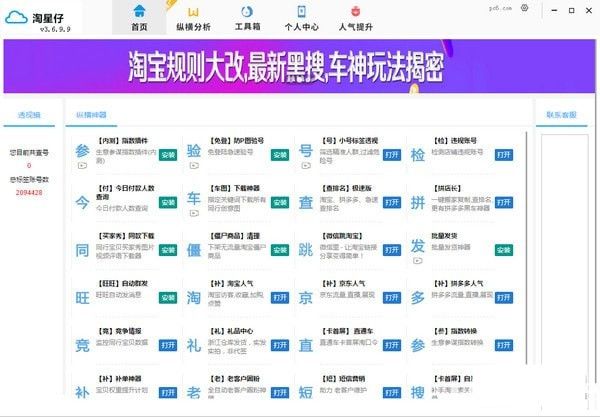600x417 pixels.
Task: Open settings gear in title bar
Action: coord(525,8)
